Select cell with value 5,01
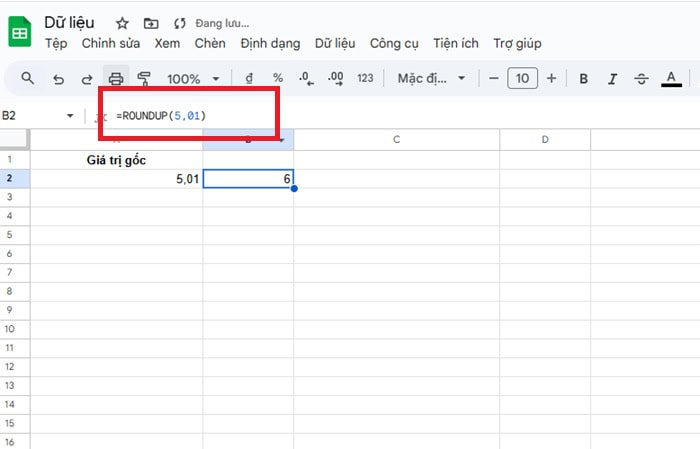 [x=116, y=179]
